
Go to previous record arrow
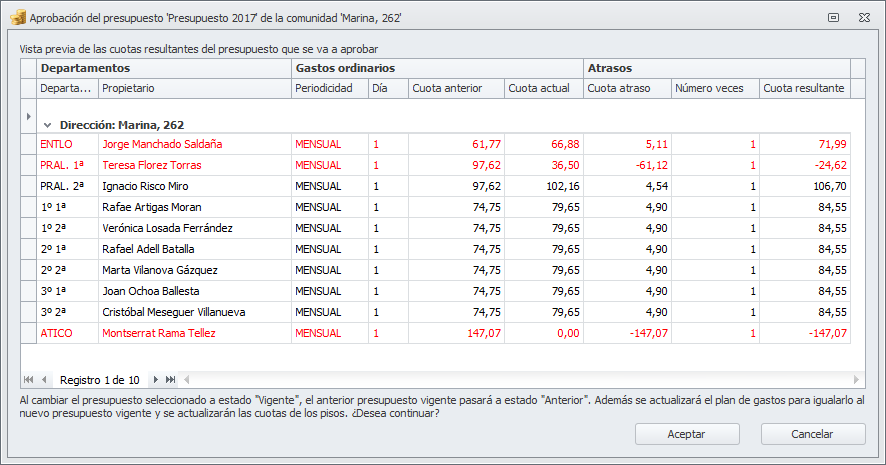click(x=44, y=380)
